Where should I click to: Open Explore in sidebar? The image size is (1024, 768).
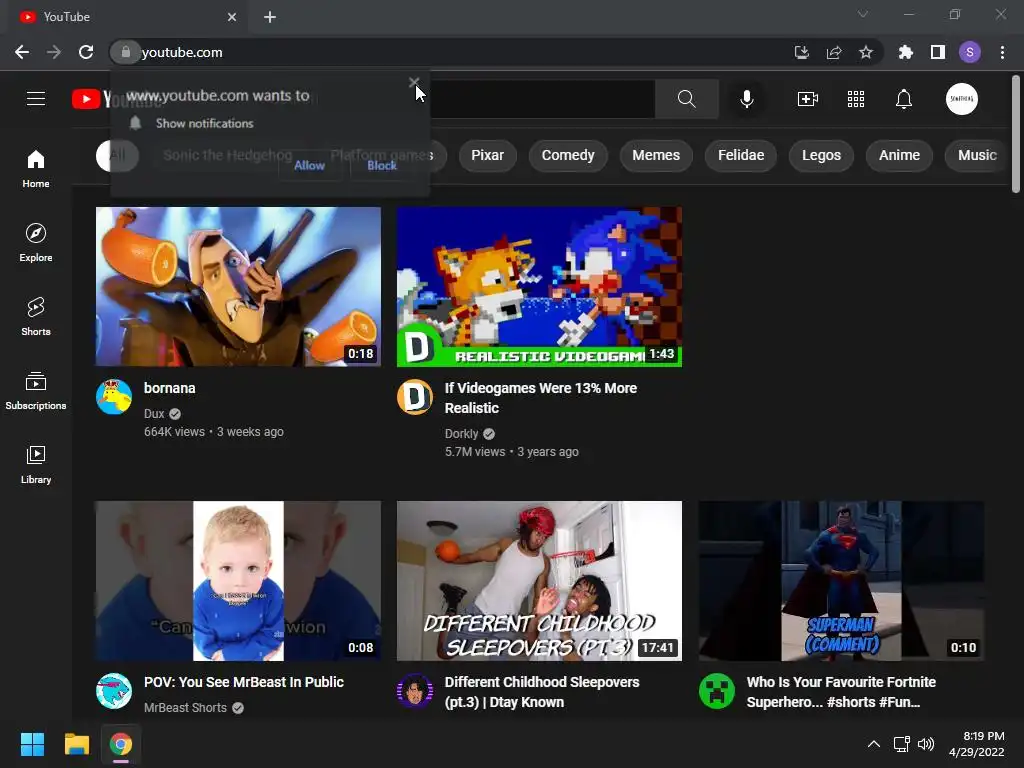(36, 242)
